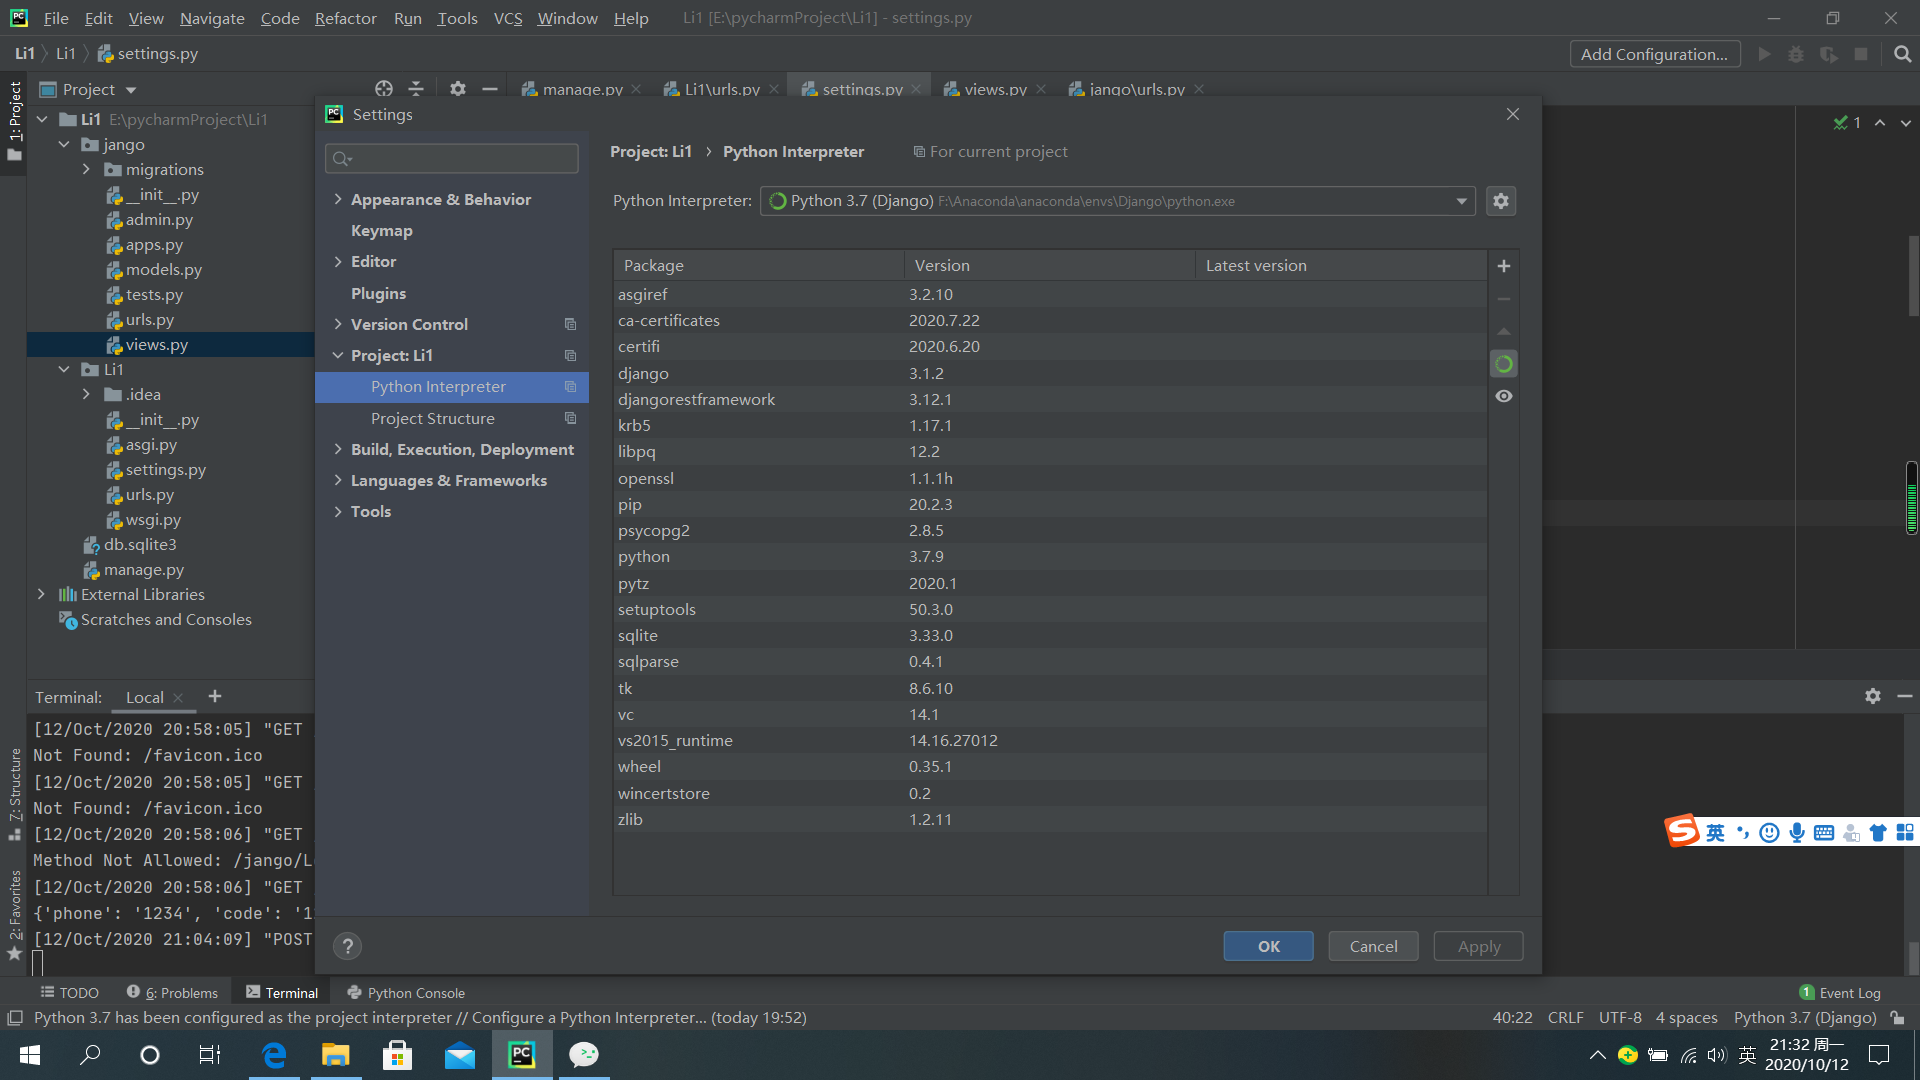Expand Build, Execution, Deployment section
Image resolution: width=1920 pixels, height=1080 pixels.
point(338,449)
